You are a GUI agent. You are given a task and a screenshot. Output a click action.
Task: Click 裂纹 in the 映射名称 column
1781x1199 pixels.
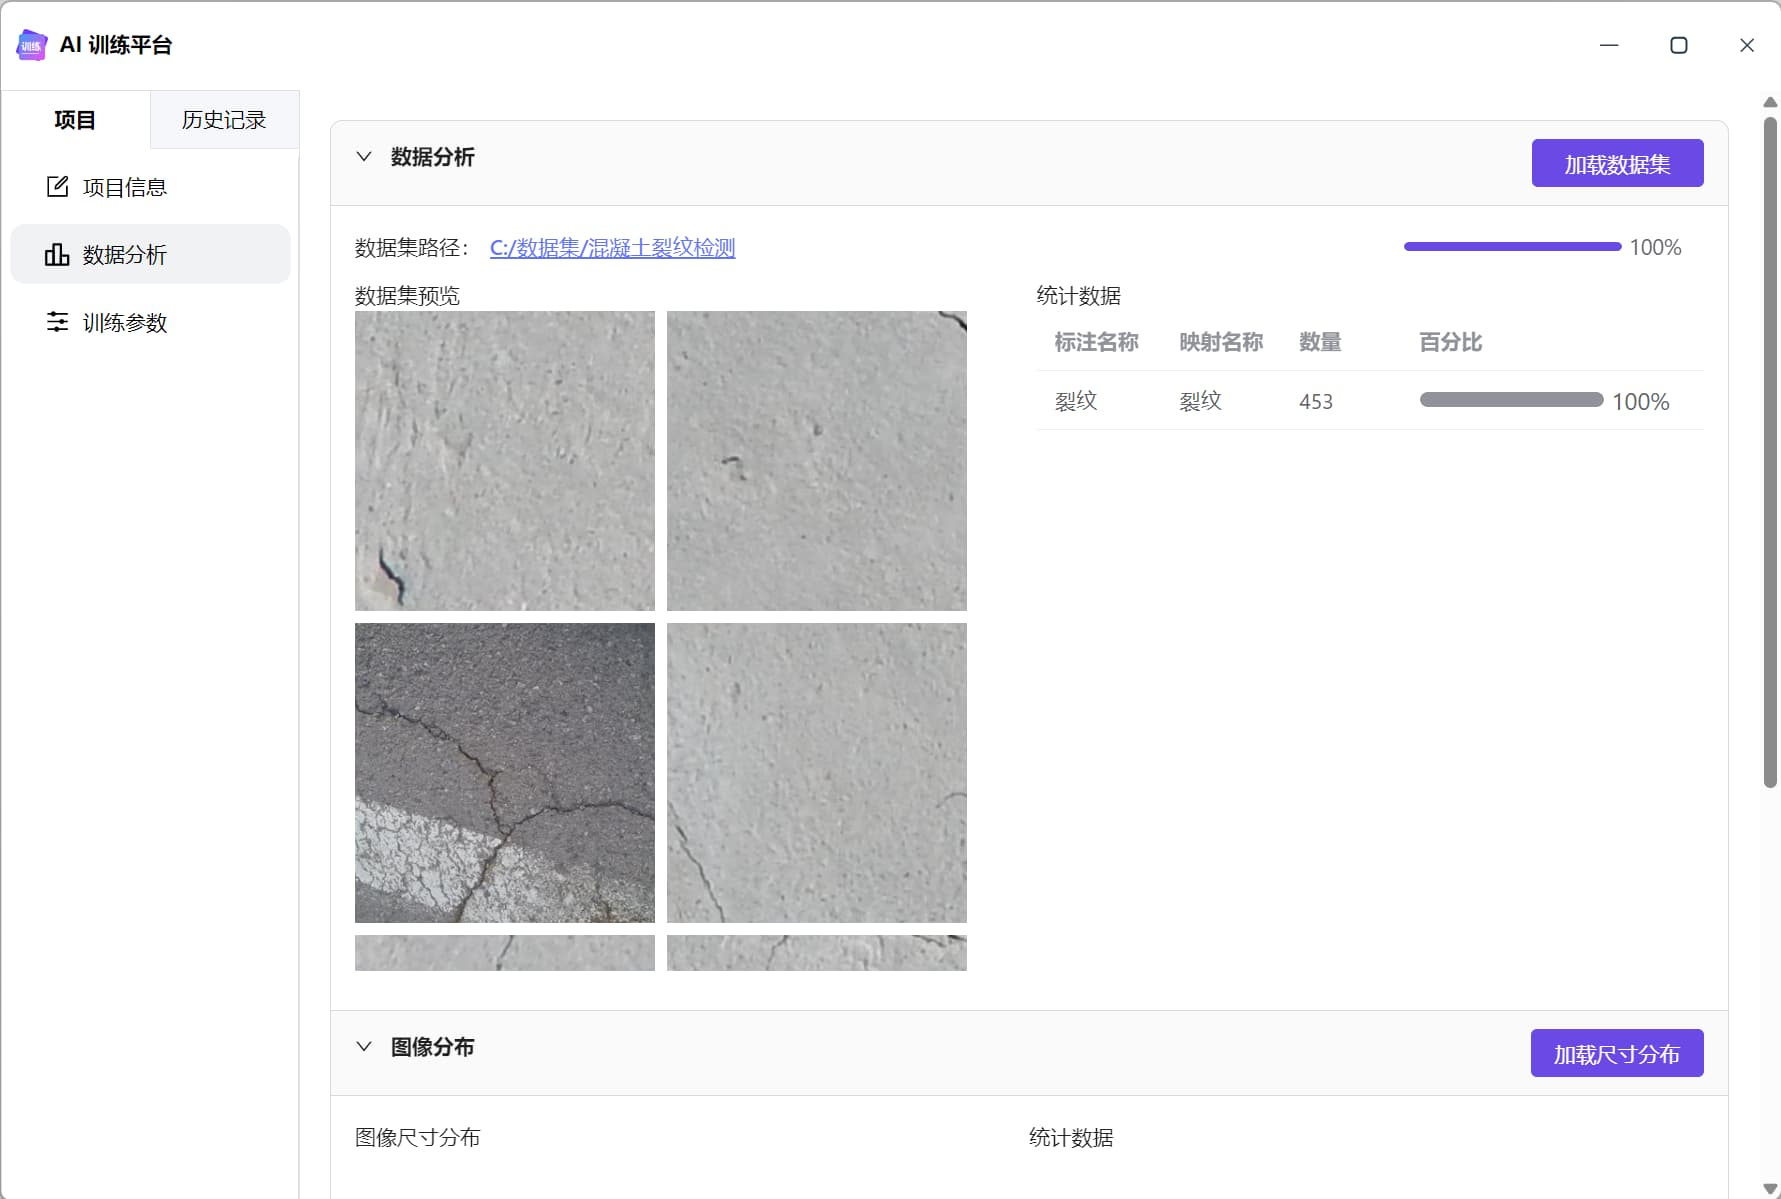coord(1200,401)
